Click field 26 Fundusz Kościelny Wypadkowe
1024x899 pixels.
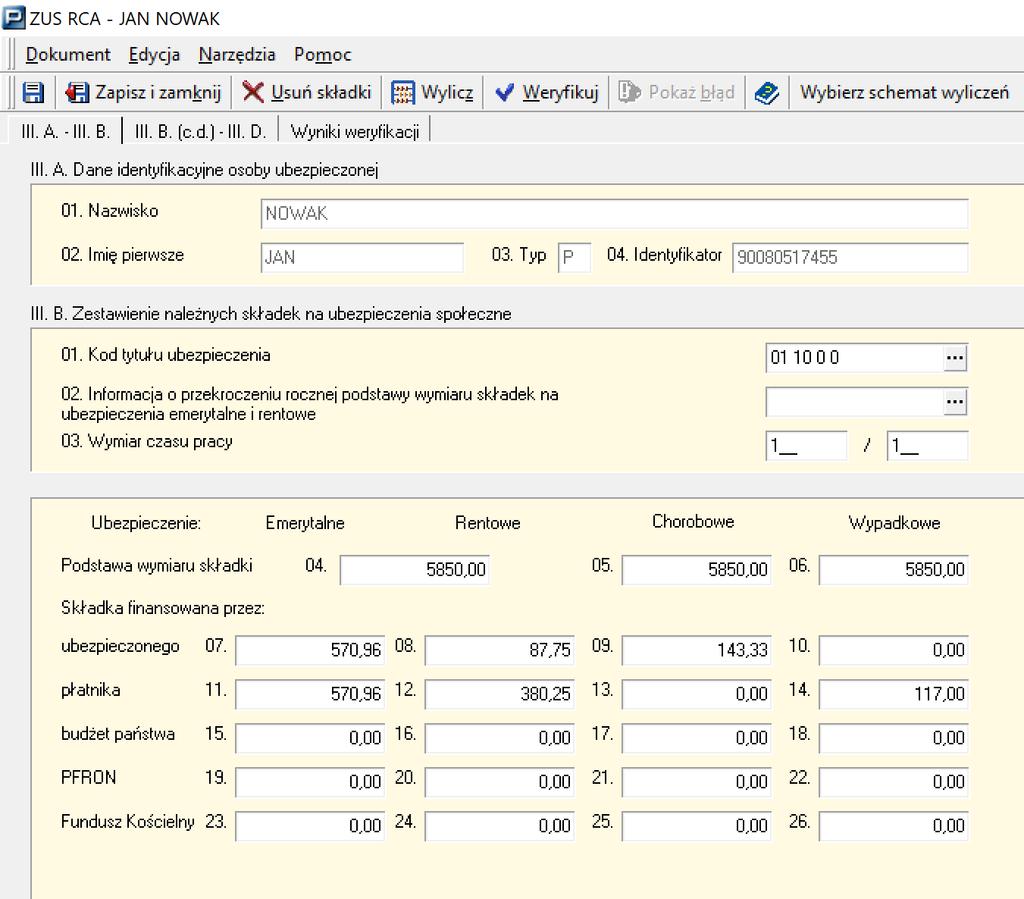click(x=893, y=825)
